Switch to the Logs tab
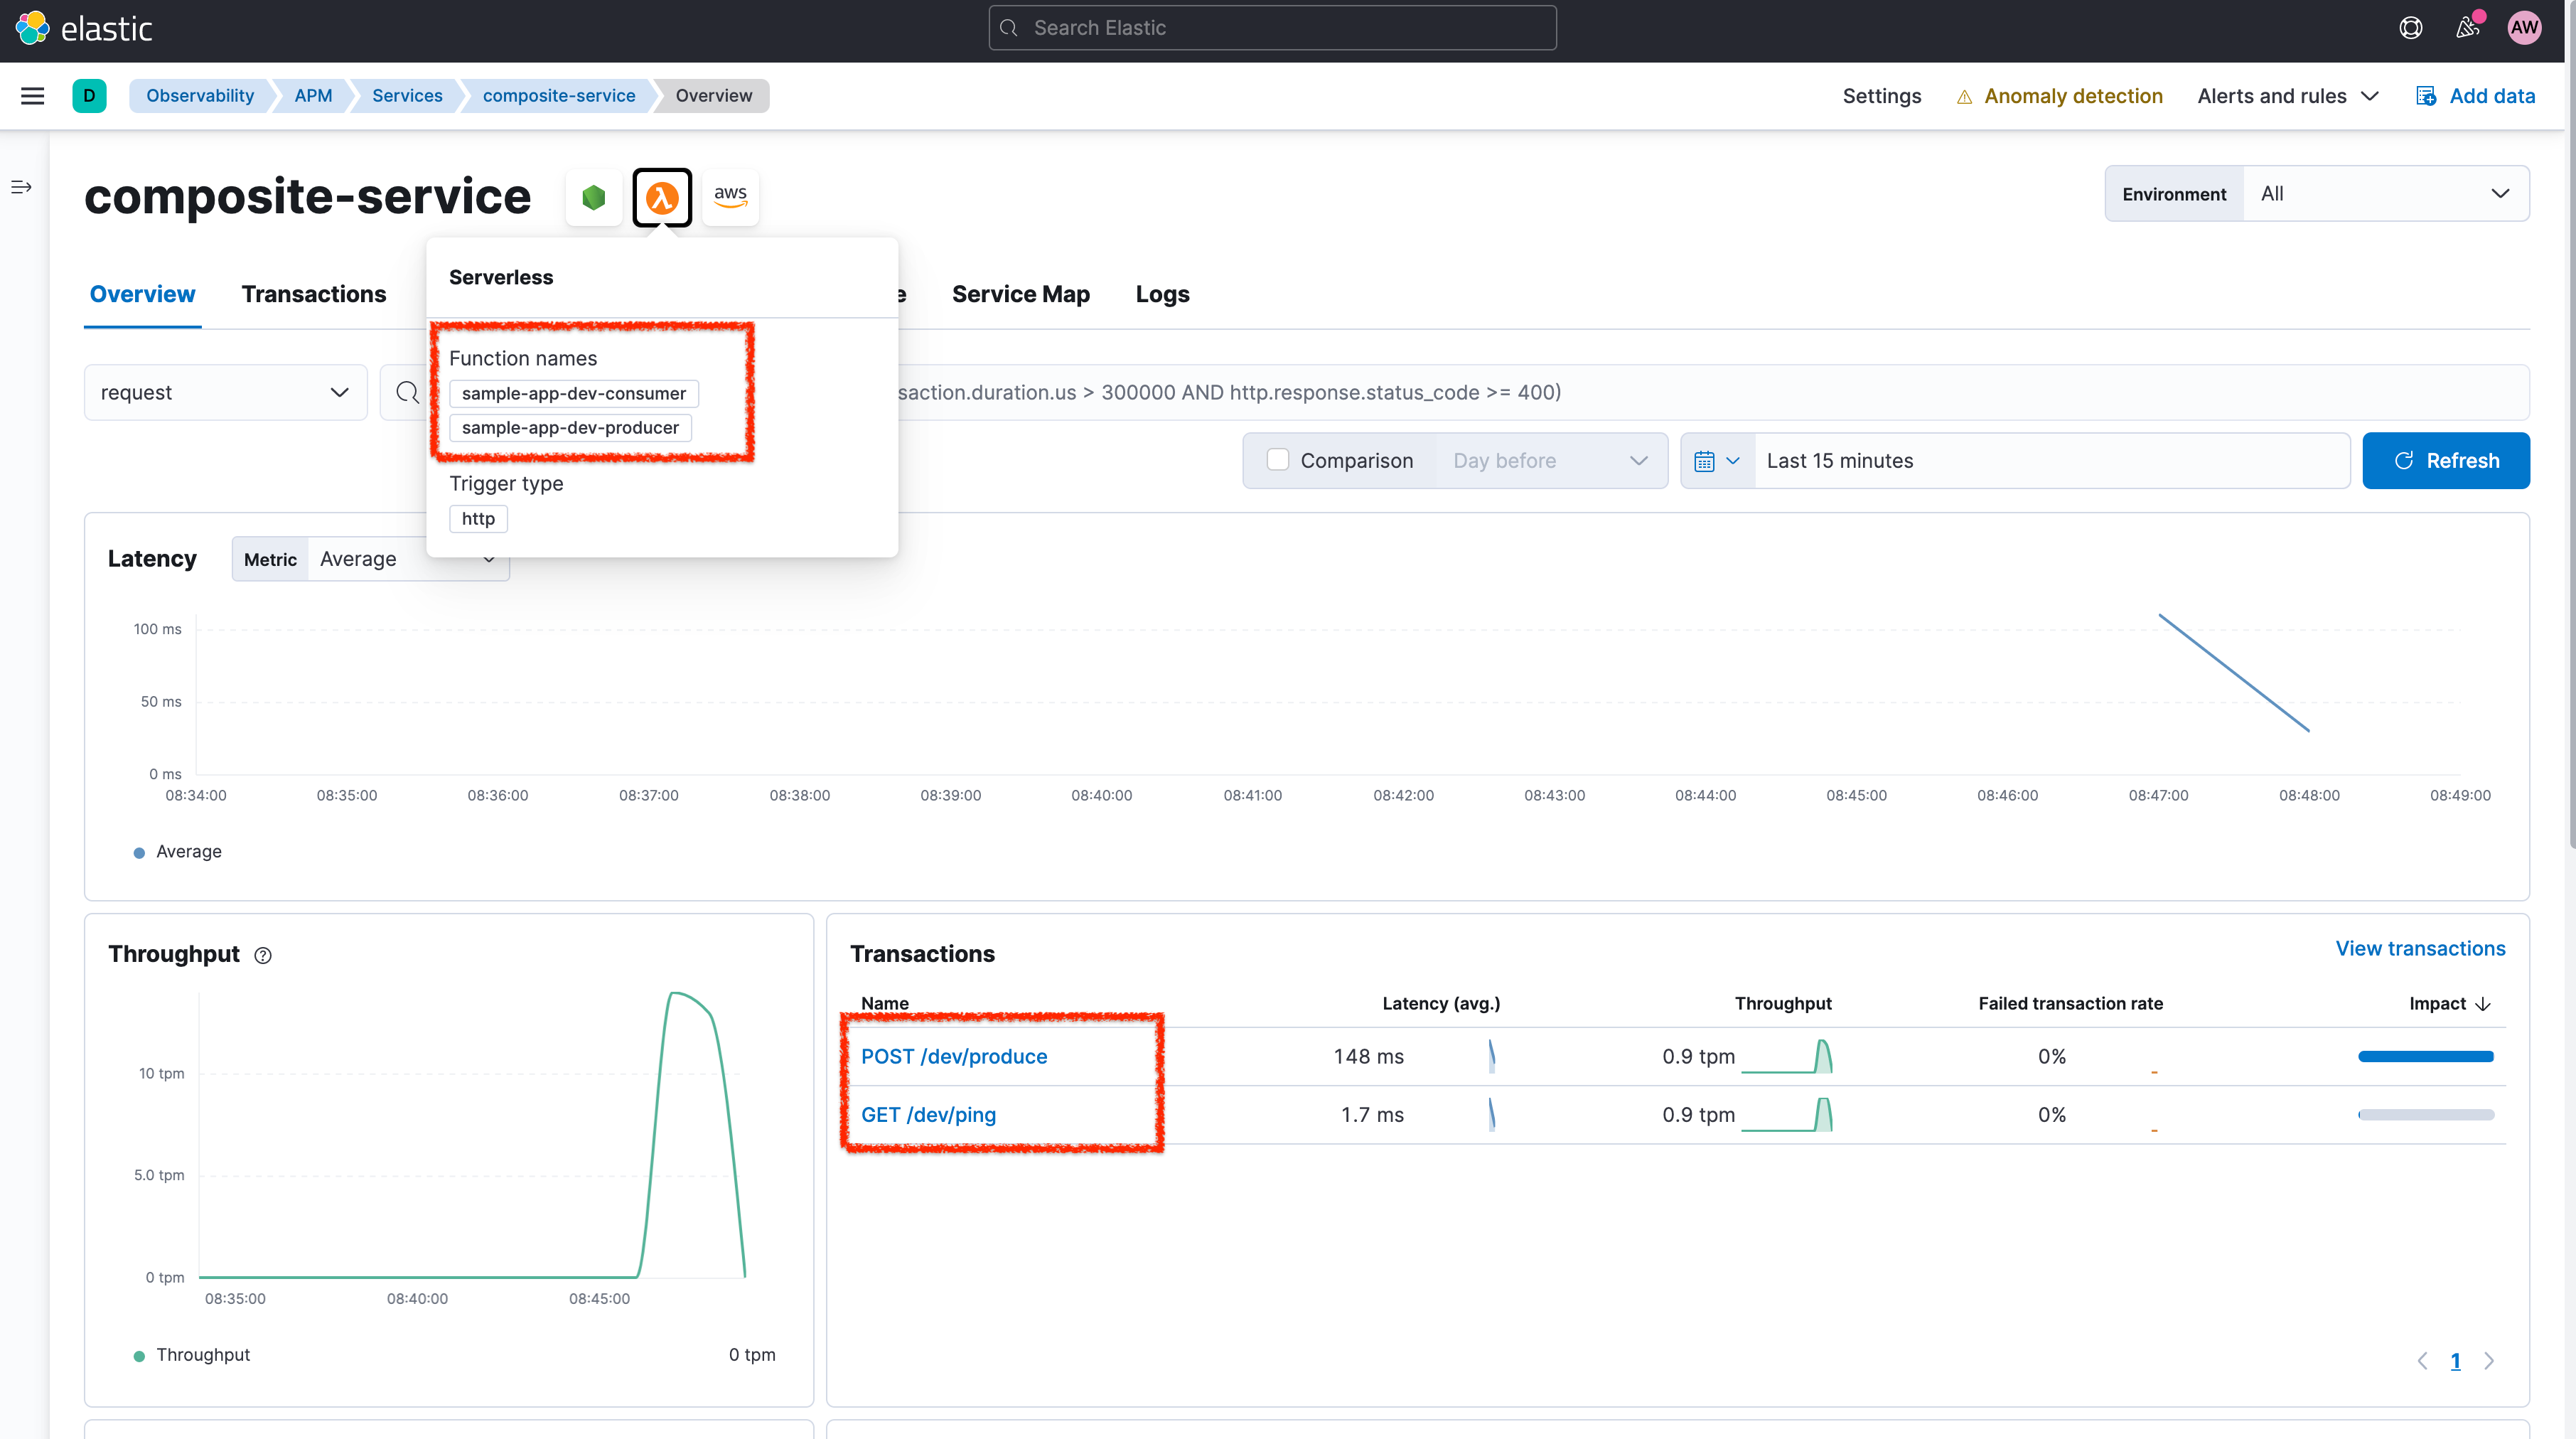Screen dimensions: 2576x1439 click(1161, 294)
